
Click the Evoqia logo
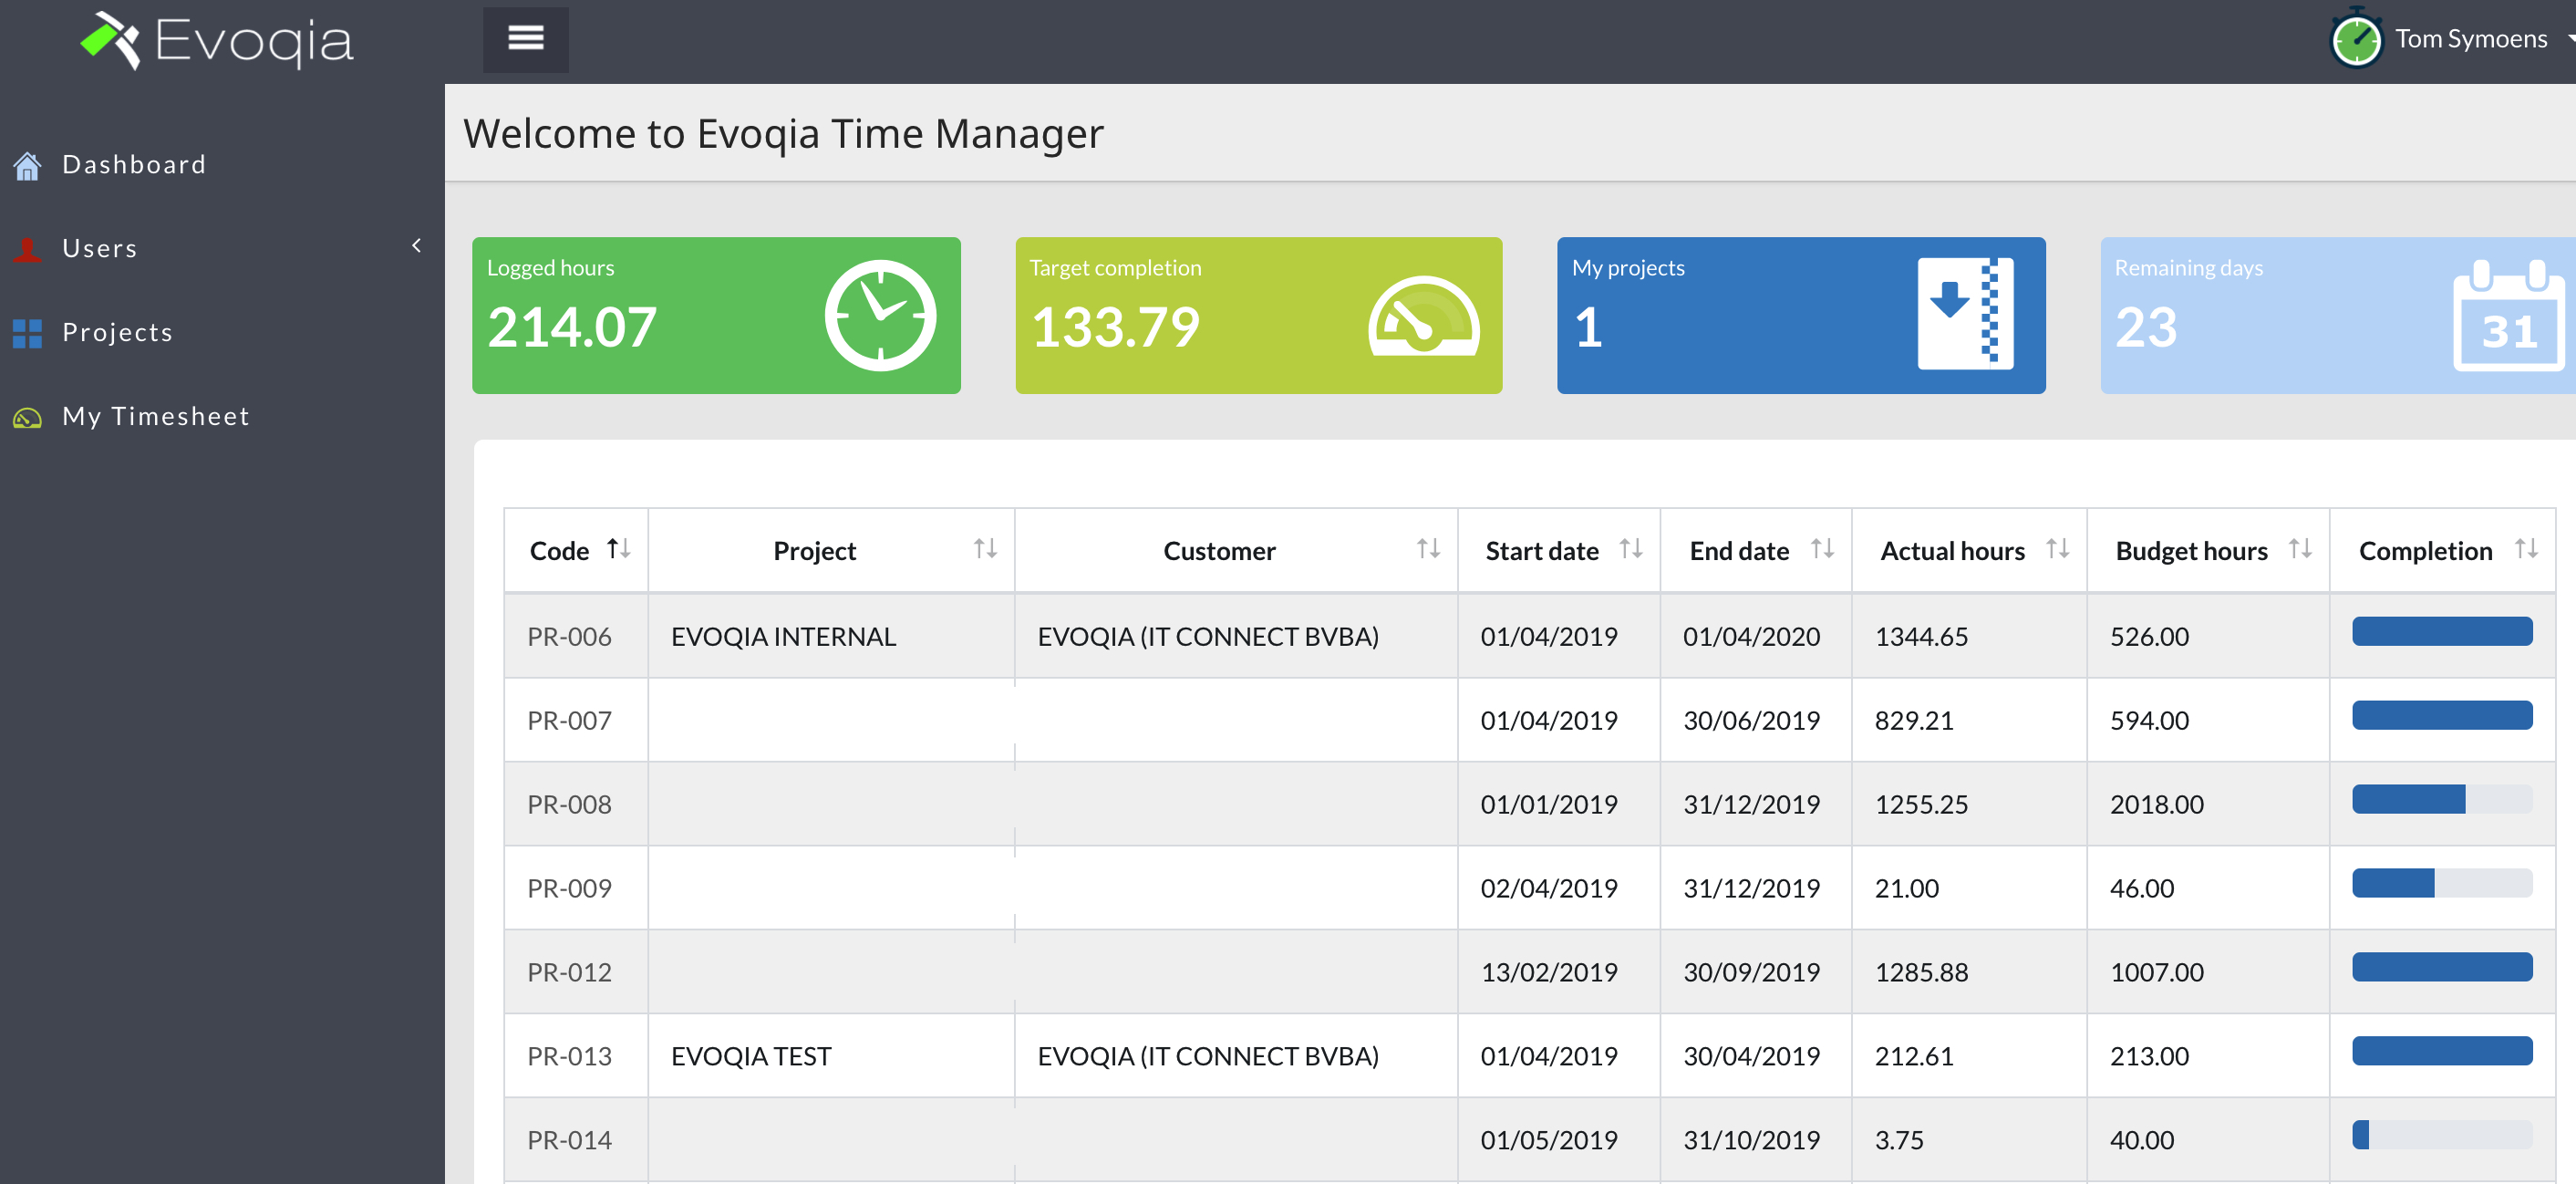pyautogui.click(x=216, y=41)
